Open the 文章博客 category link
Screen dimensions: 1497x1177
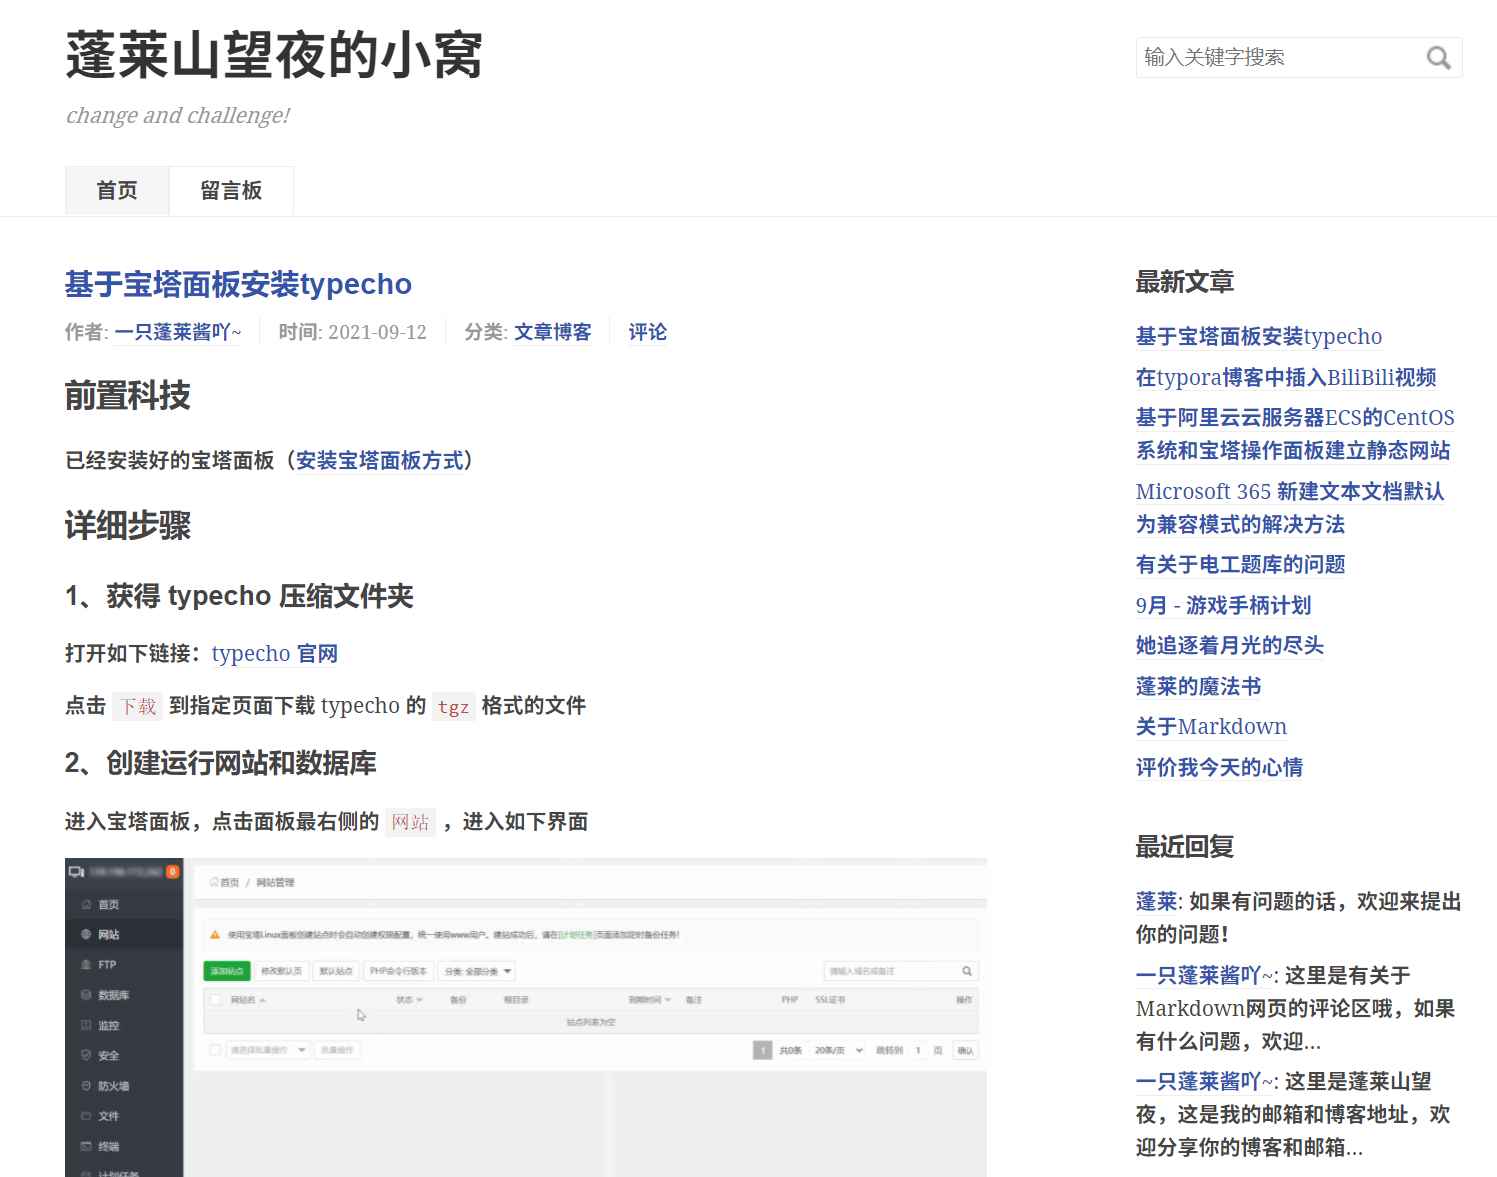[552, 332]
